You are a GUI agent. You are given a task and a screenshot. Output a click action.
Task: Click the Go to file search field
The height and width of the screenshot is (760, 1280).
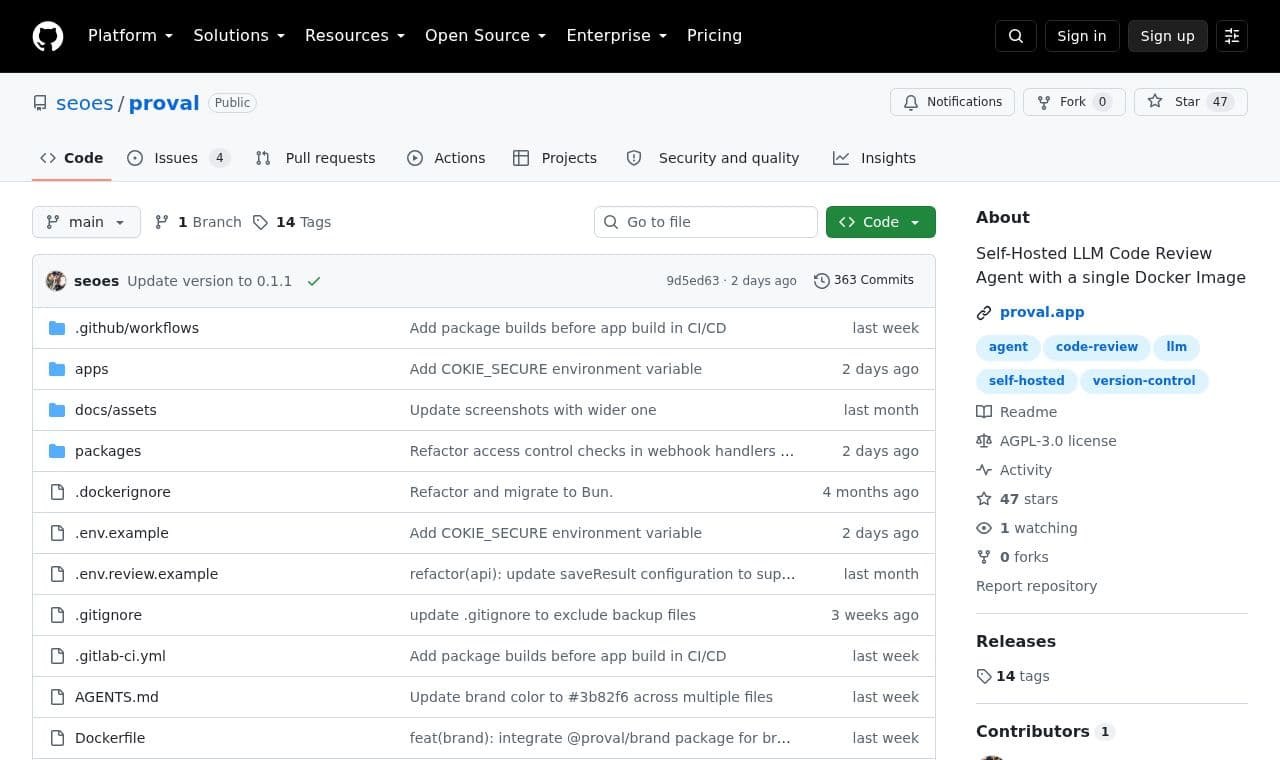pos(706,222)
